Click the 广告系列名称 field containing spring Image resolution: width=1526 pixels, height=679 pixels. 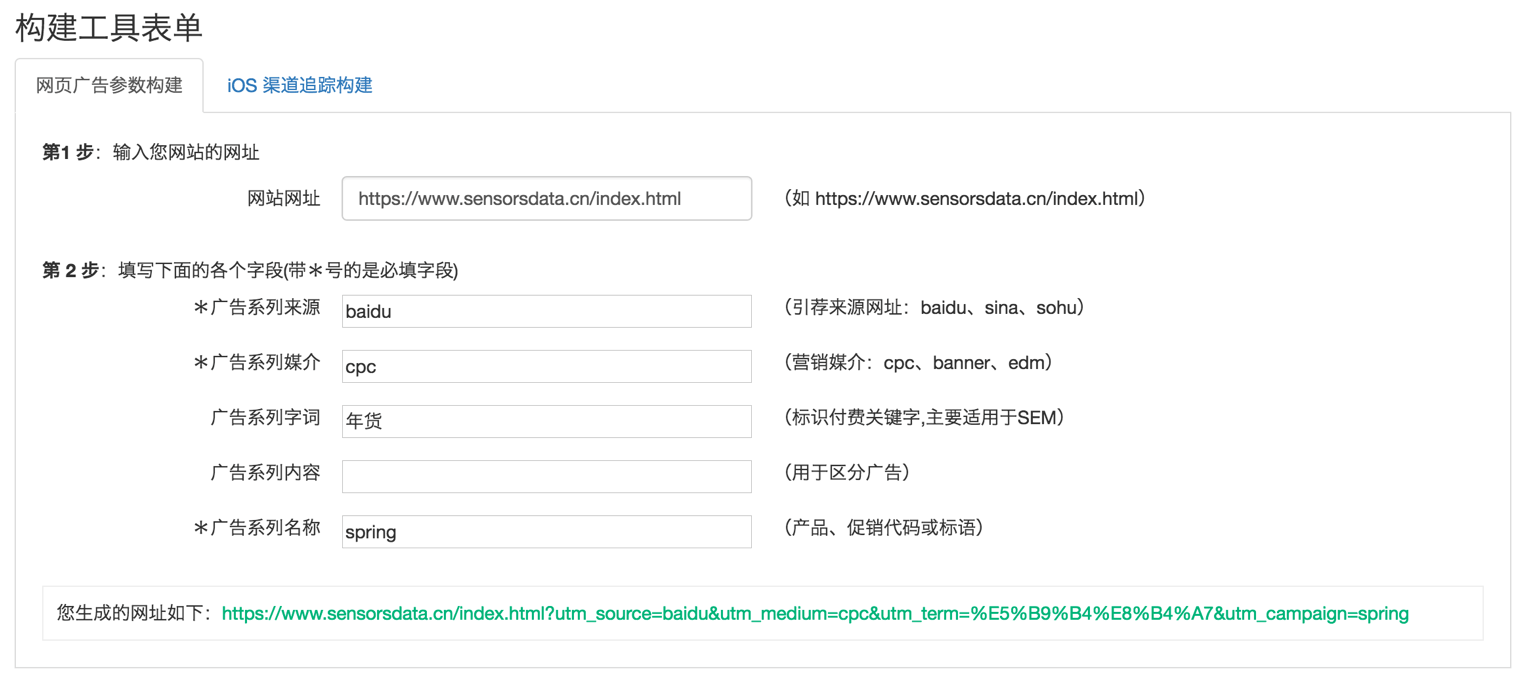(x=546, y=531)
